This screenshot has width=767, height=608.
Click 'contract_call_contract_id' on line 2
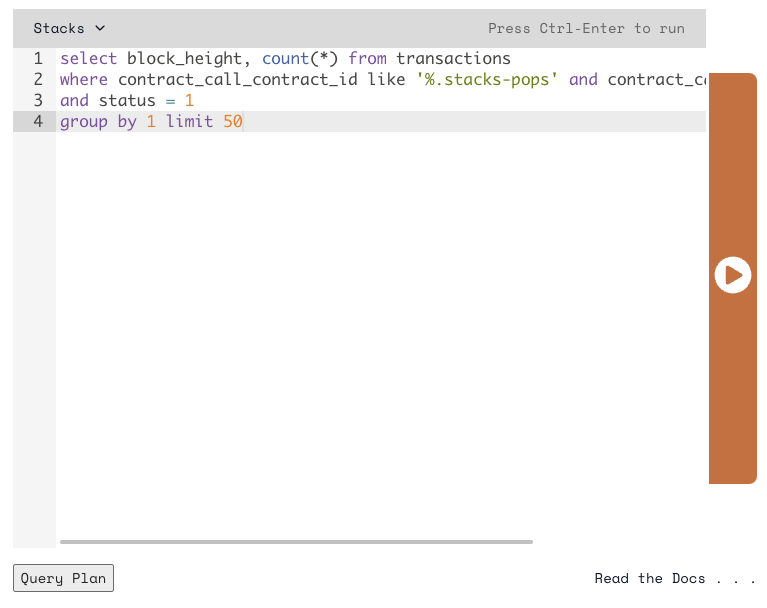(238, 79)
